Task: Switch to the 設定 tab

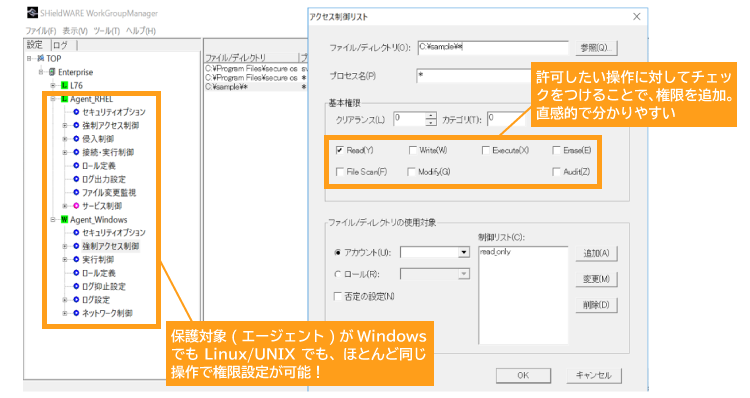Action: [x=35, y=45]
